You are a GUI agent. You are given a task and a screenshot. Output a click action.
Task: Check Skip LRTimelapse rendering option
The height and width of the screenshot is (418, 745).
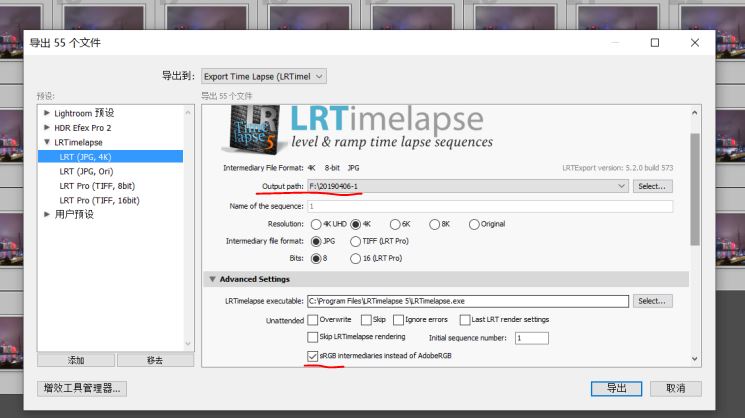click(x=313, y=338)
